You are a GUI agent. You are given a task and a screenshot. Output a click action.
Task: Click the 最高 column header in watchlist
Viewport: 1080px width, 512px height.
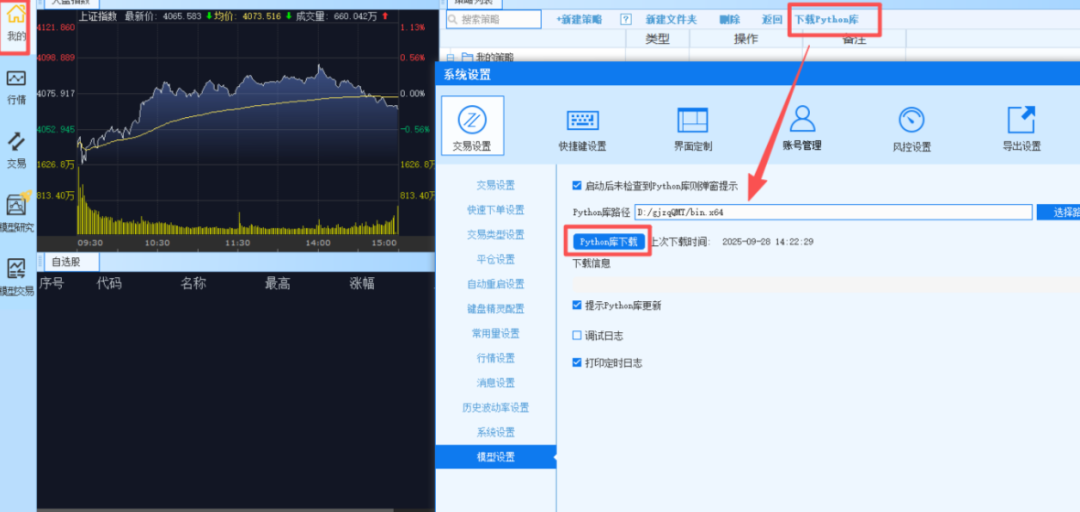pyautogui.click(x=277, y=283)
